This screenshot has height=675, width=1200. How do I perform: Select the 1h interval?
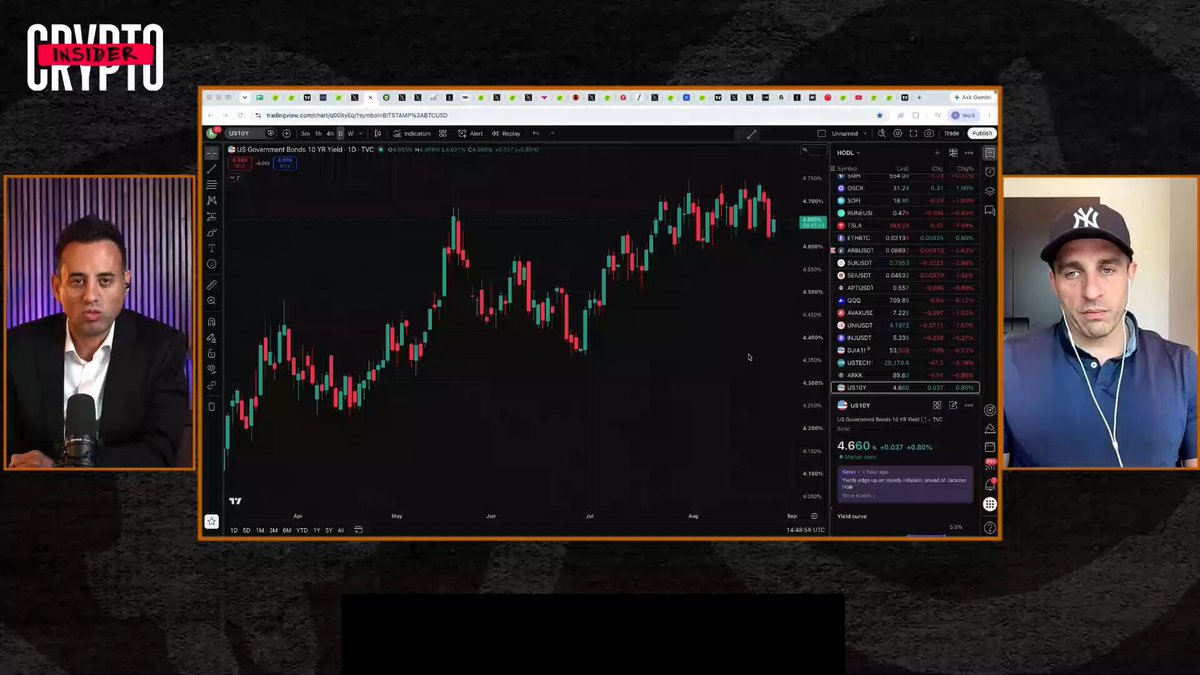(318, 133)
